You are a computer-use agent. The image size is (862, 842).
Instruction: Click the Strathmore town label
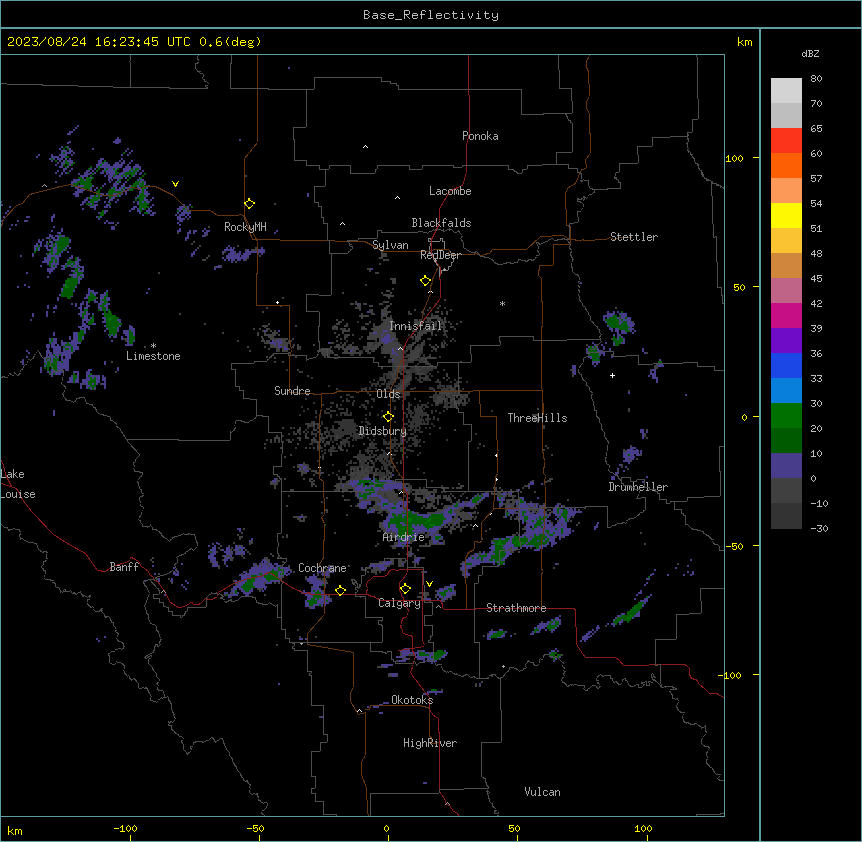click(516, 608)
